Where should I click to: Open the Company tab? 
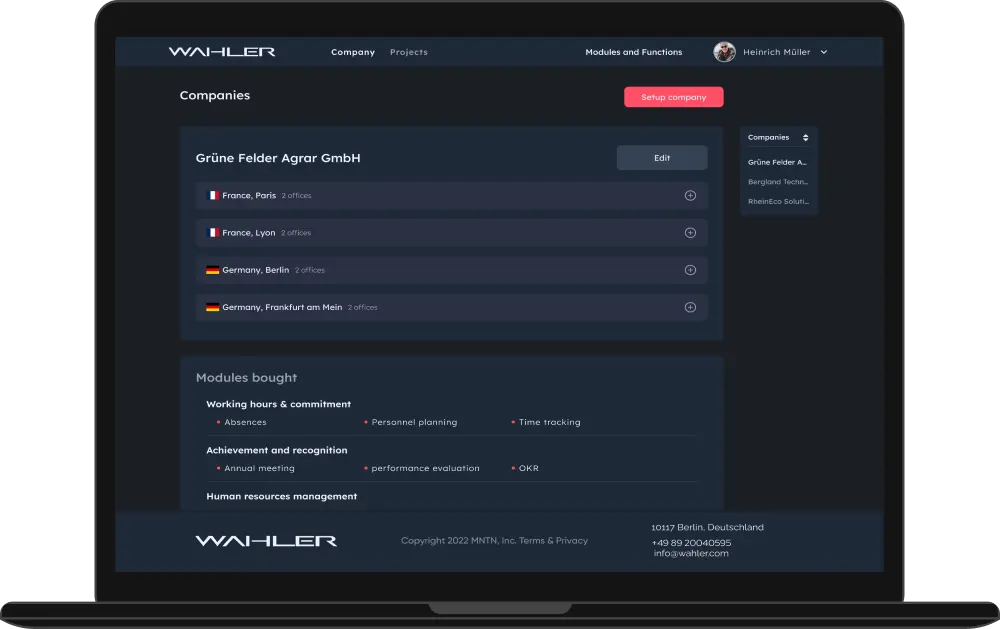click(x=352, y=52)
